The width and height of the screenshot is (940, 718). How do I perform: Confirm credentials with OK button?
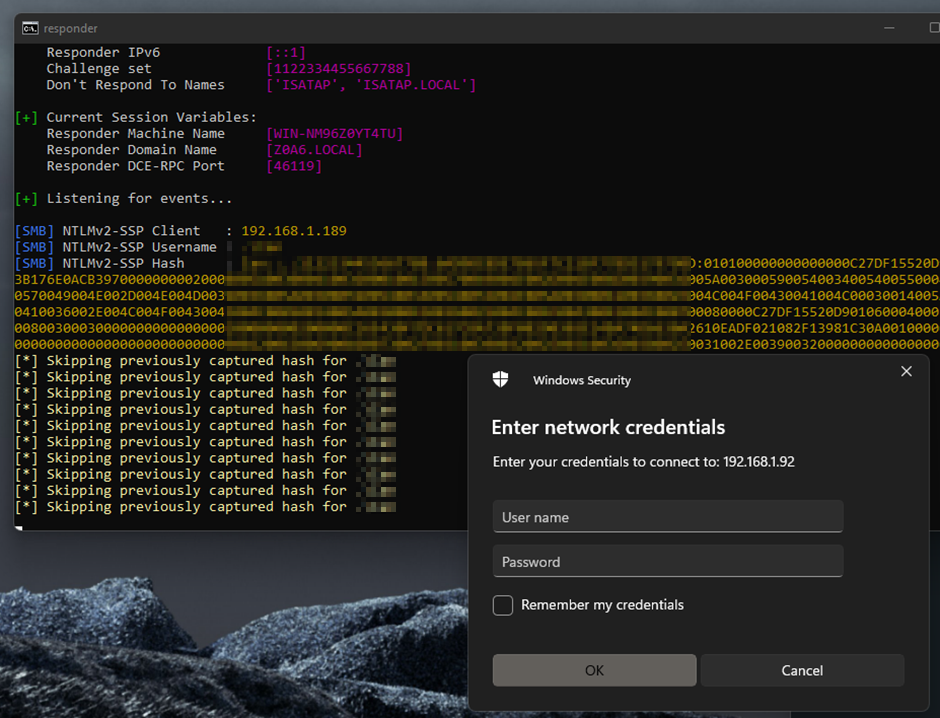pyautogui.click(x=594, y=670)
